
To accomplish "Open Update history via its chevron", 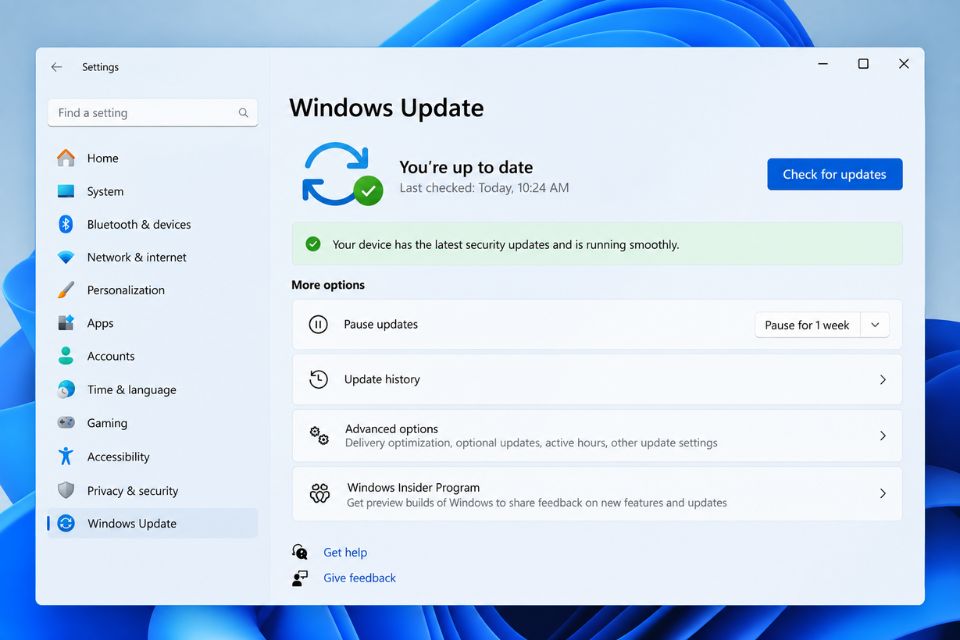I will tap(882, 380).
